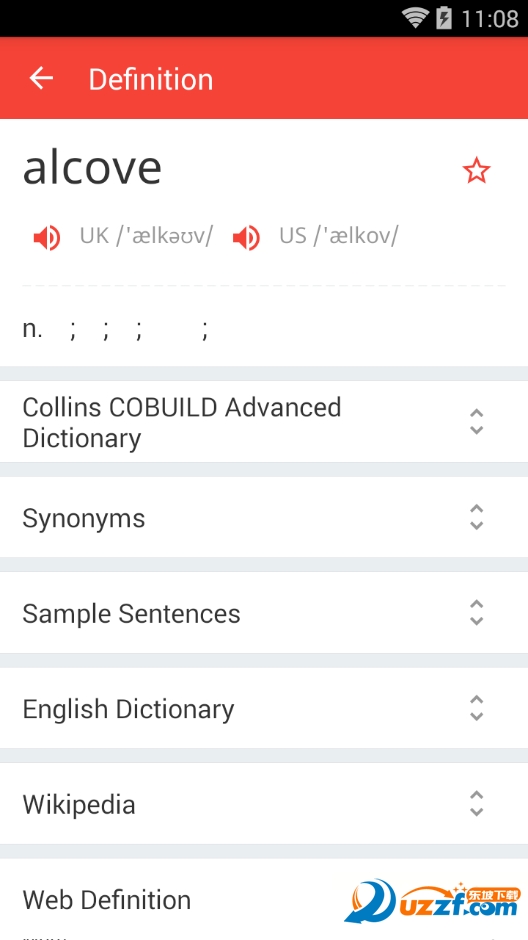Tap Collins COBUILD Advanced Dictionary title

182,423
